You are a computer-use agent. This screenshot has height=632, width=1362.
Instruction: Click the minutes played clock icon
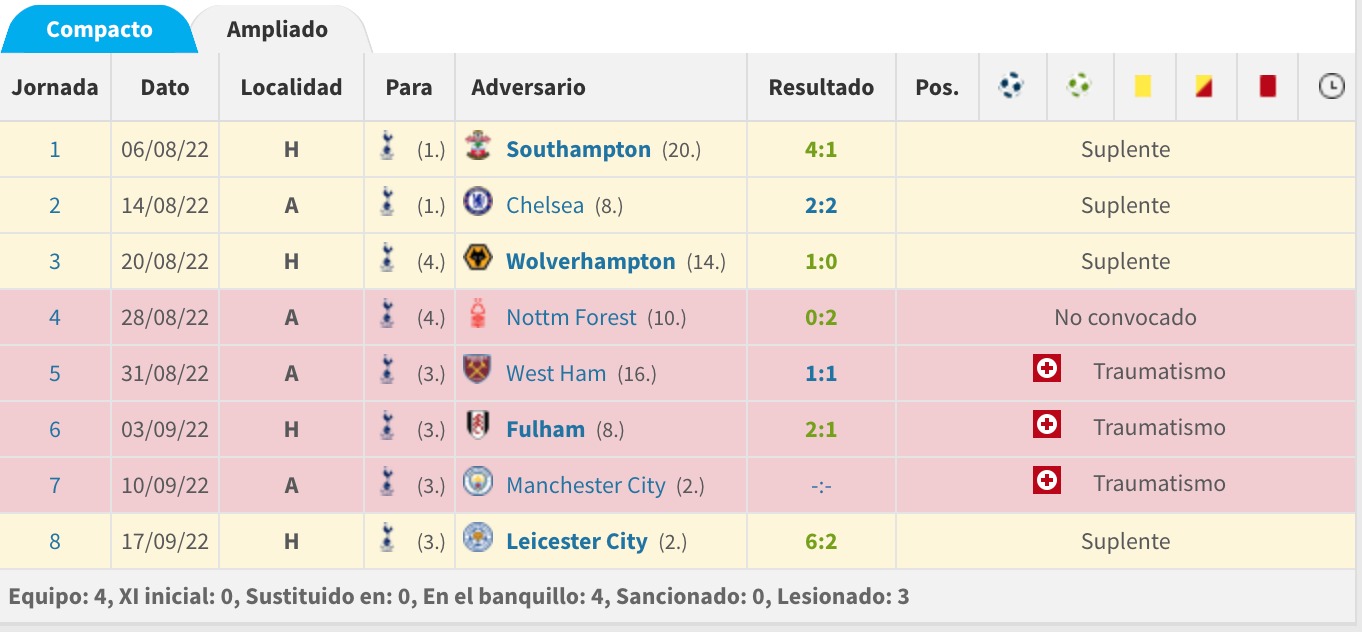[x=1331, y=87]
